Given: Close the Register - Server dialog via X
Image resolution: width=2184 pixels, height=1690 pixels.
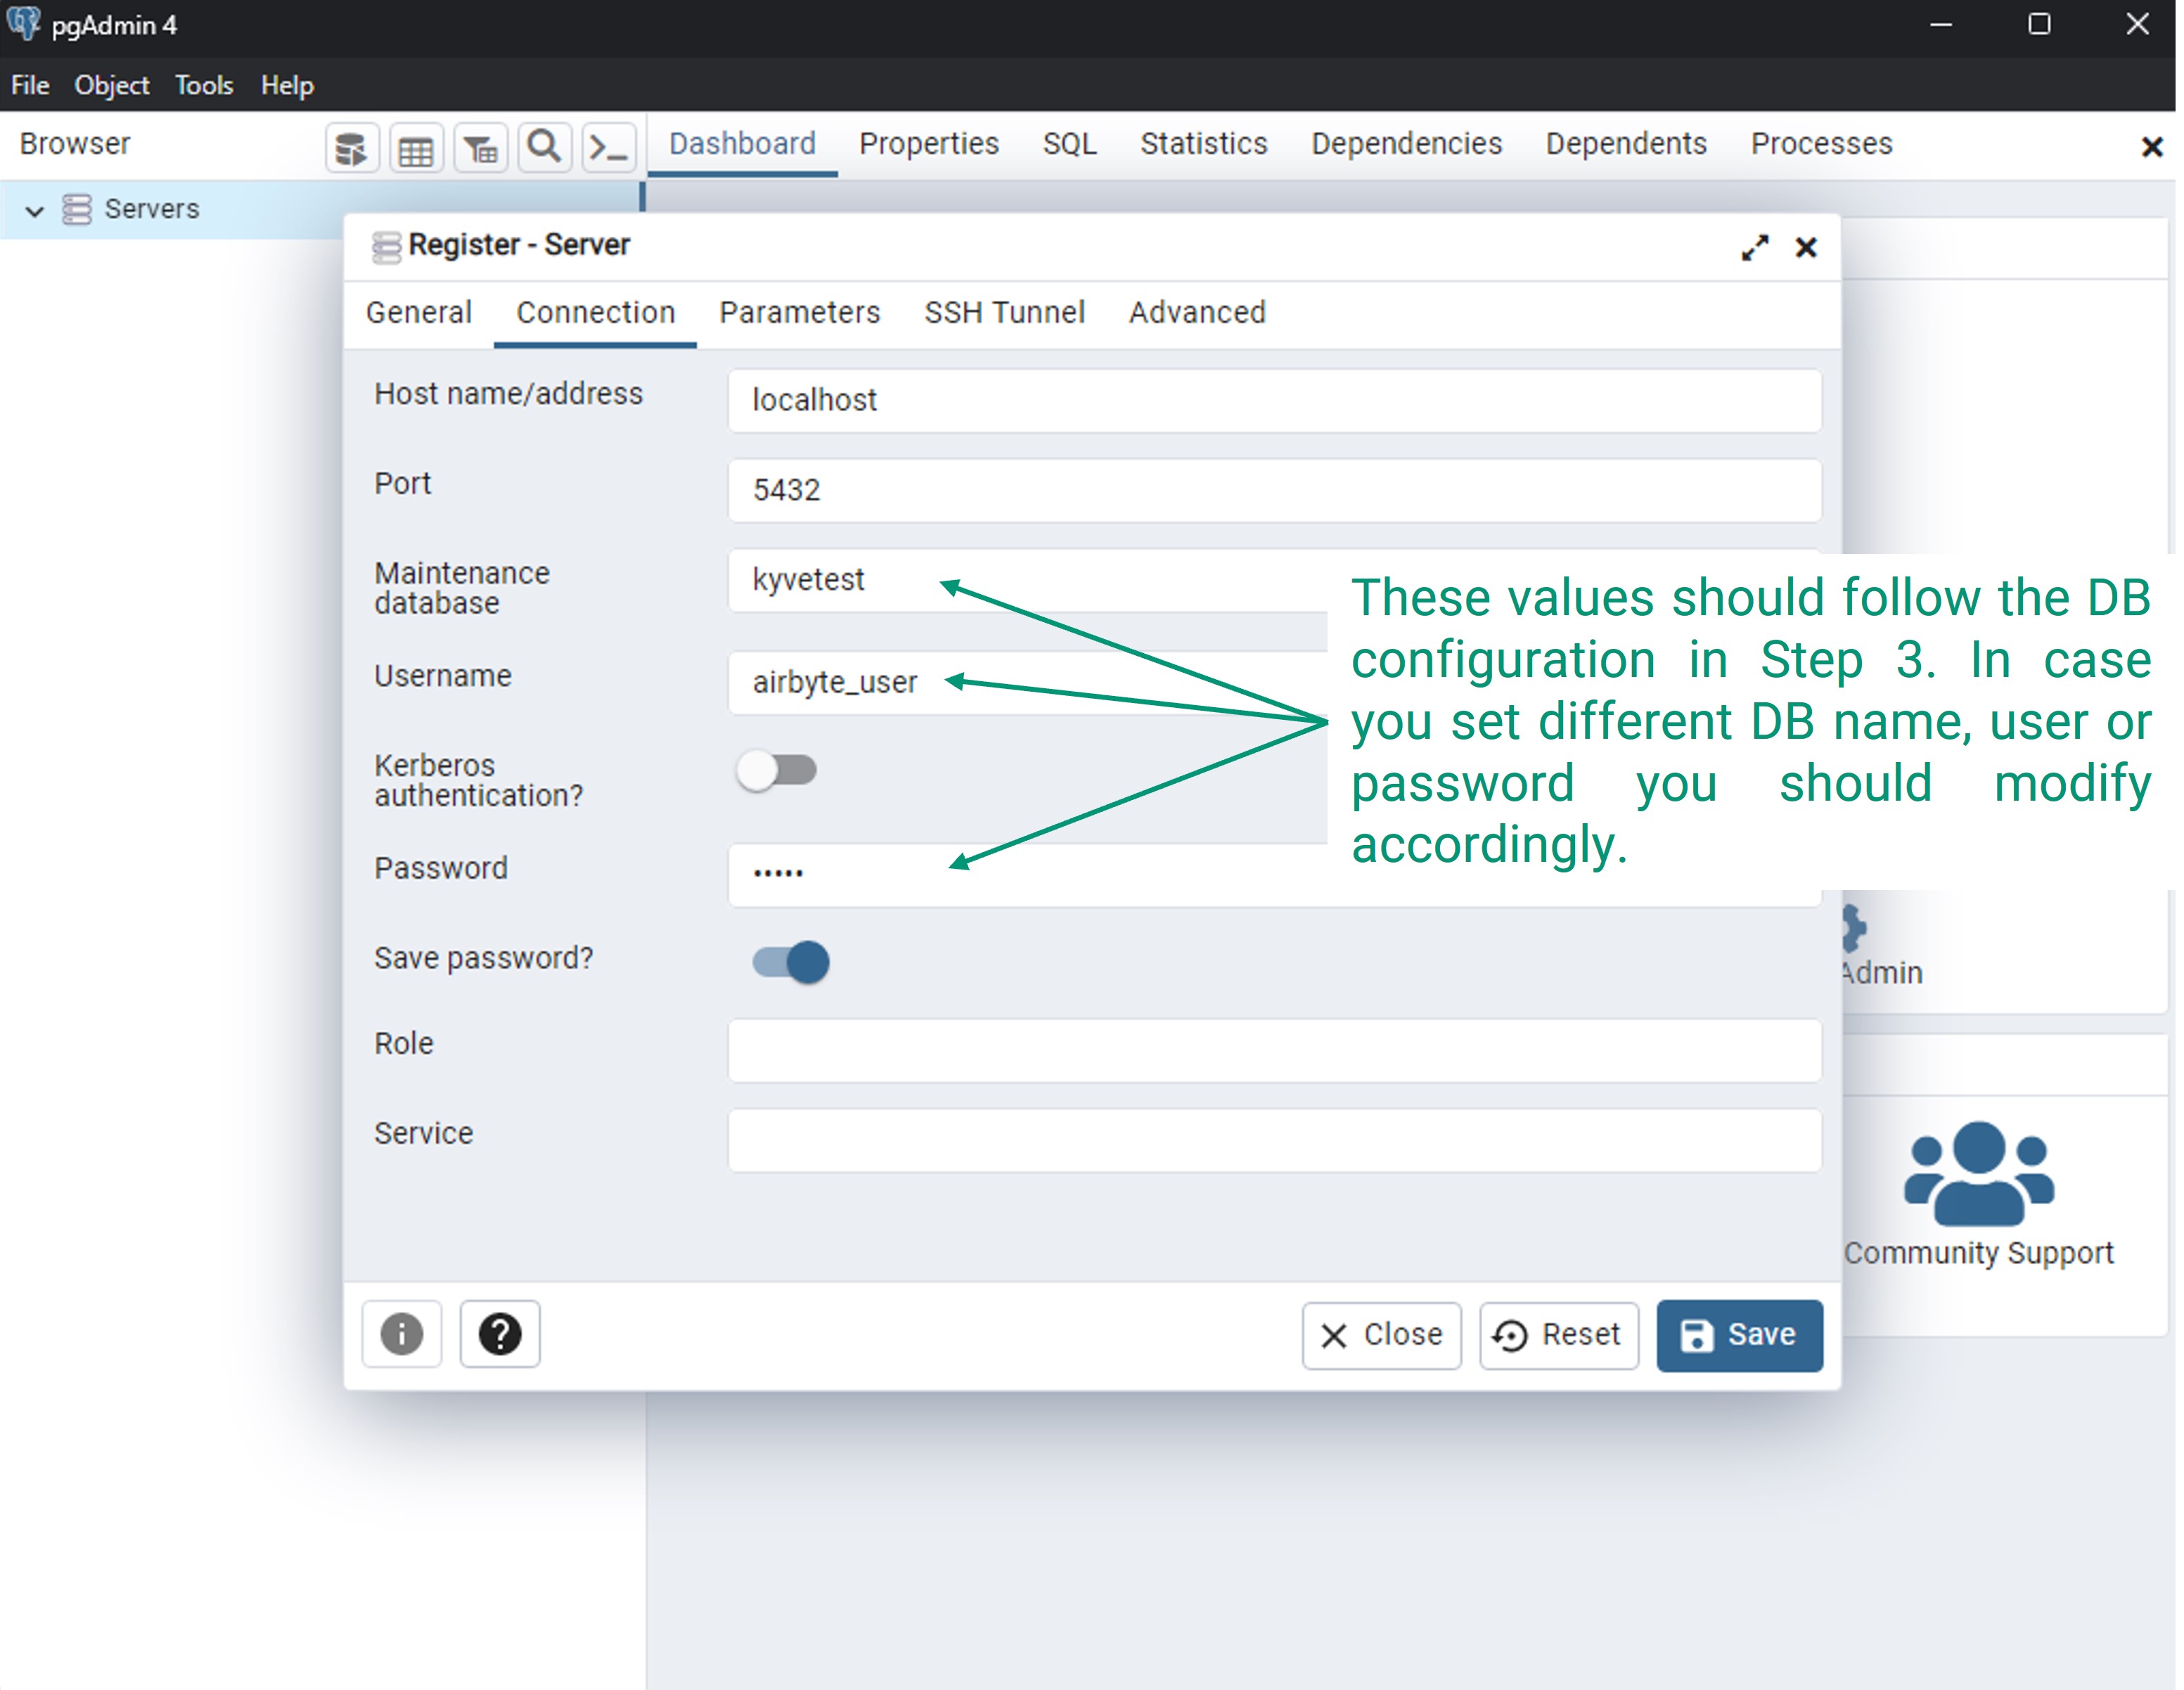Looking at the screenshot, I should pyautogui.click(x=1806, y=248).
